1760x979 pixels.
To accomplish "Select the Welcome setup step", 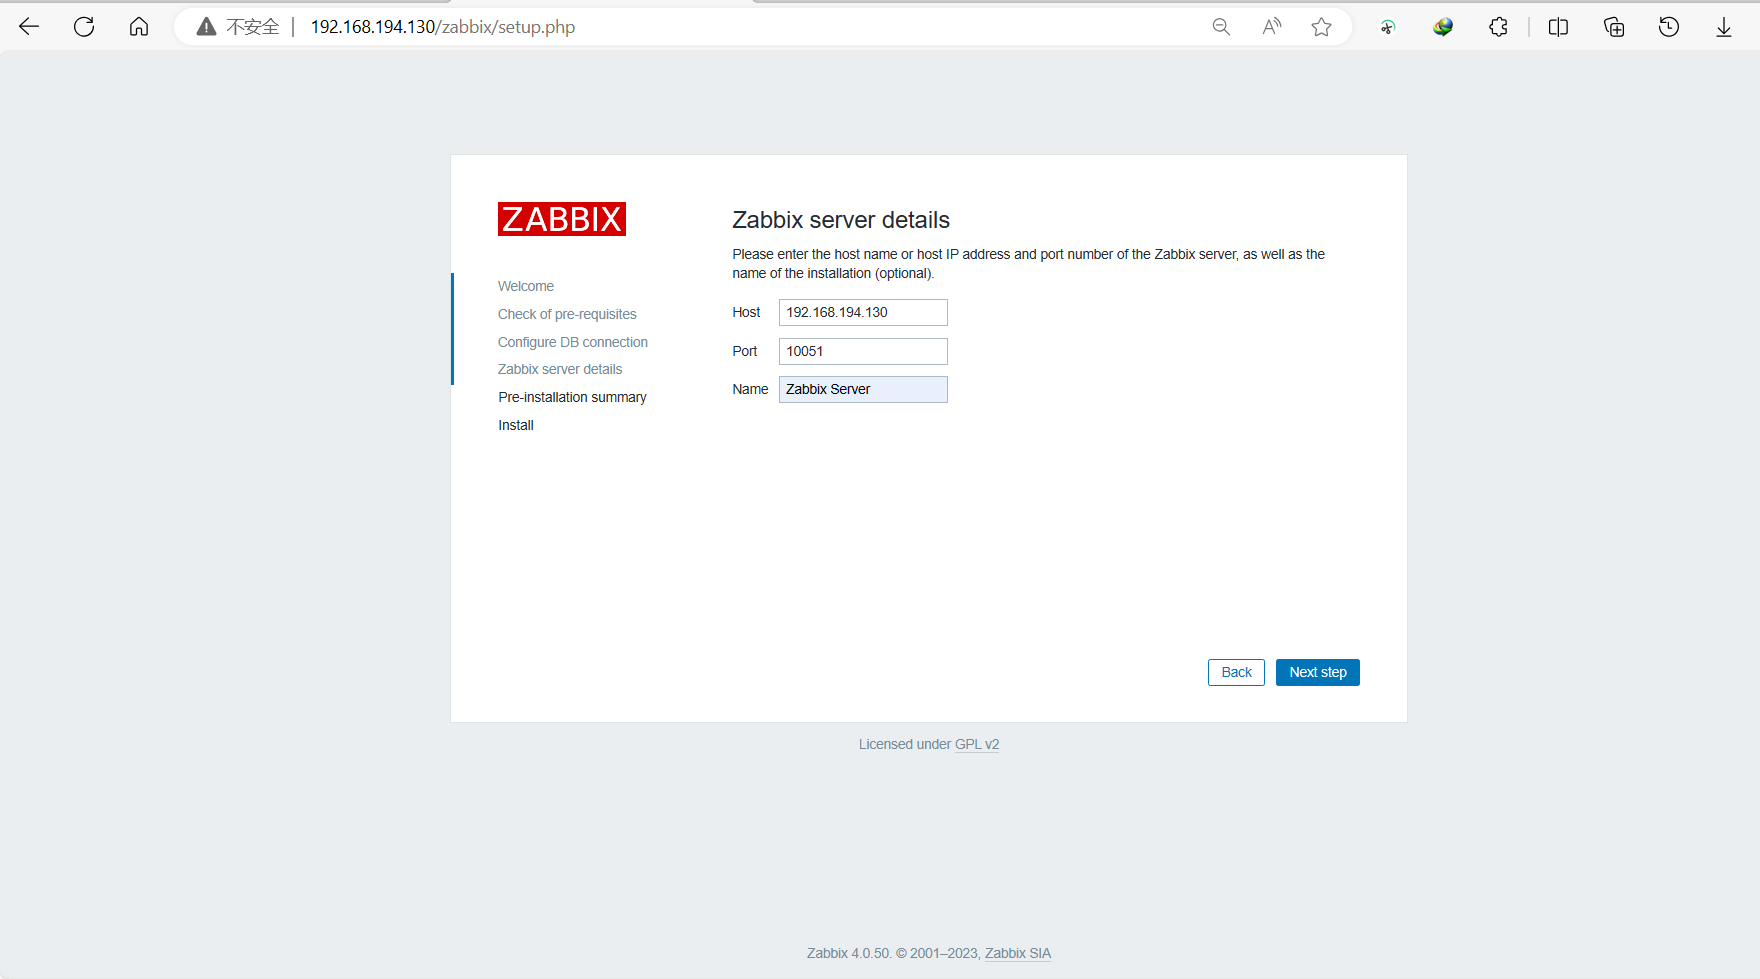I will click(x=526, y=286).
